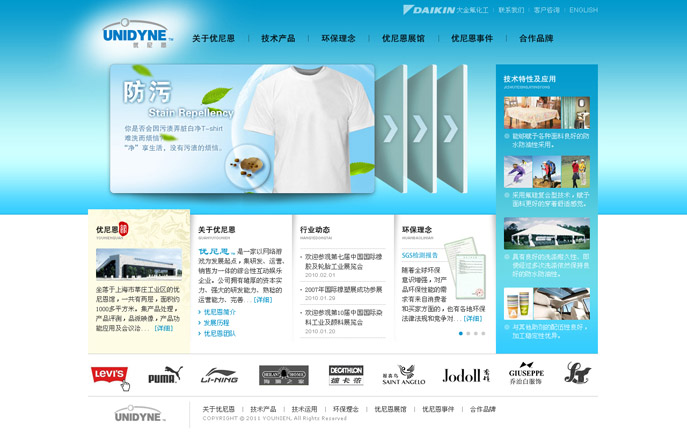The width and height of the screenshot is (687, 440).
Task: Open the 优尼恩展馆 top menu
Action: [x=403, y=39]
